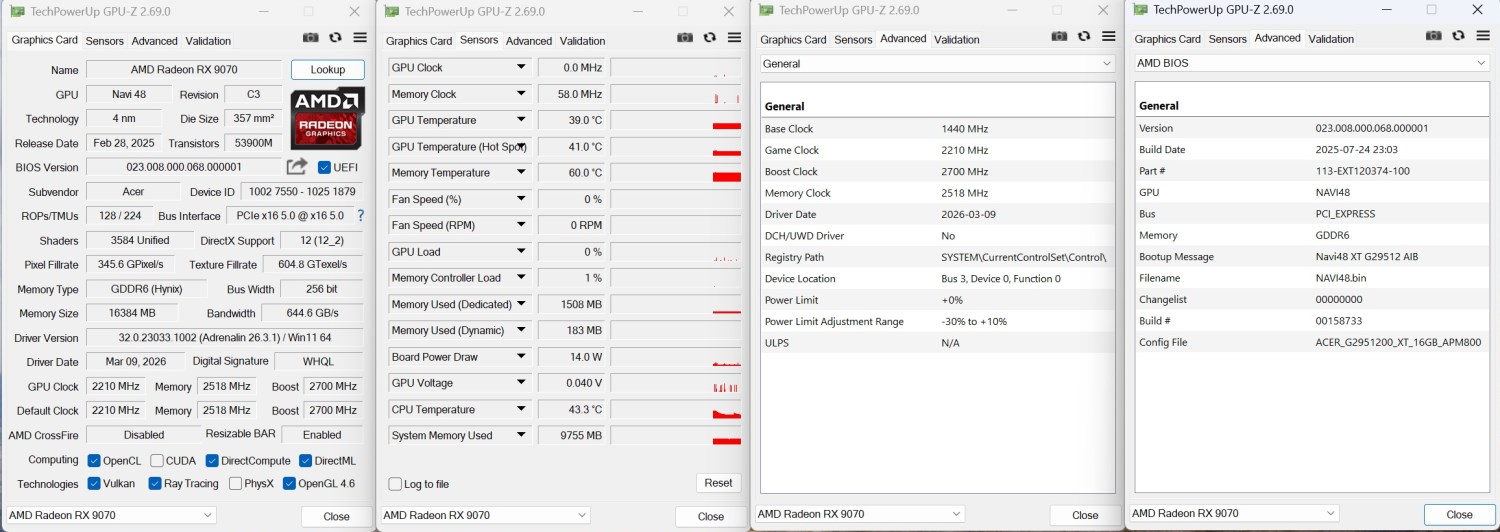
Task: Close button at bottom of AMD BIOS window
Action: (1459, 515)
